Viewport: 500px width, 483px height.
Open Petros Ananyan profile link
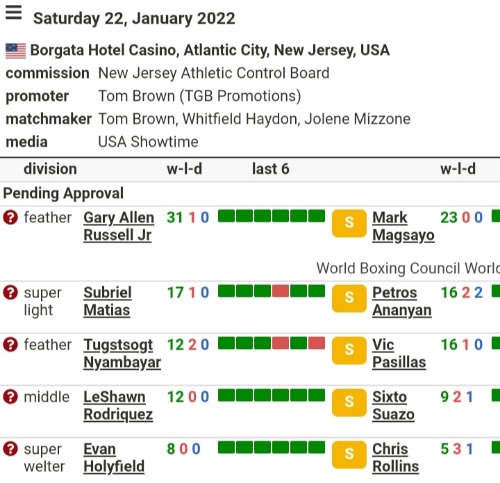coord(402,301)
